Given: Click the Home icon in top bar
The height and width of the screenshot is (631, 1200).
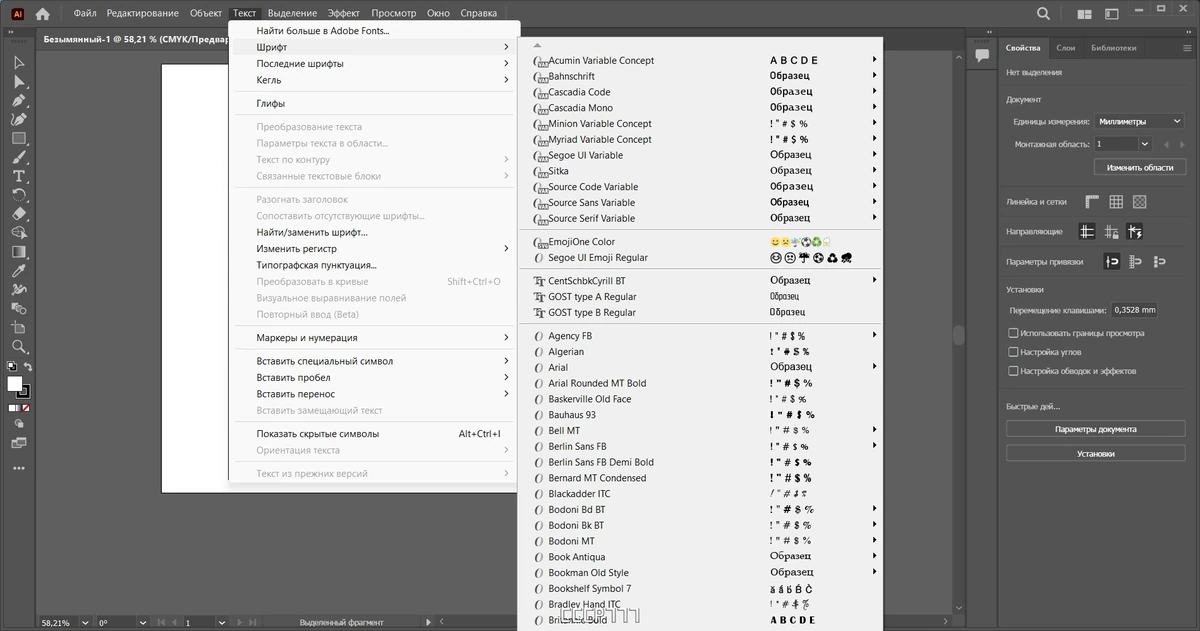Looking at the screenshot, I should pyautogui.click(x=42, y=14).
